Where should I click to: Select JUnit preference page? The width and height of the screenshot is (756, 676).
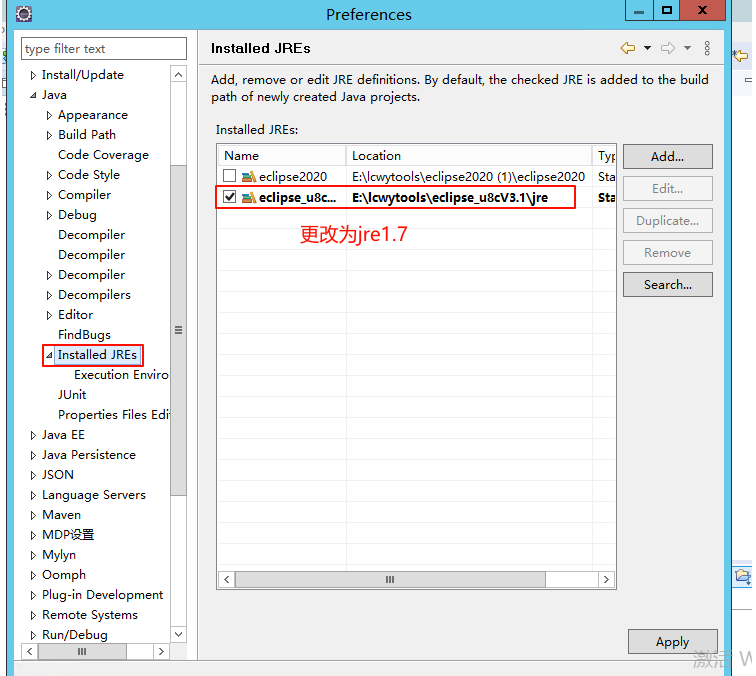(72, 395)
